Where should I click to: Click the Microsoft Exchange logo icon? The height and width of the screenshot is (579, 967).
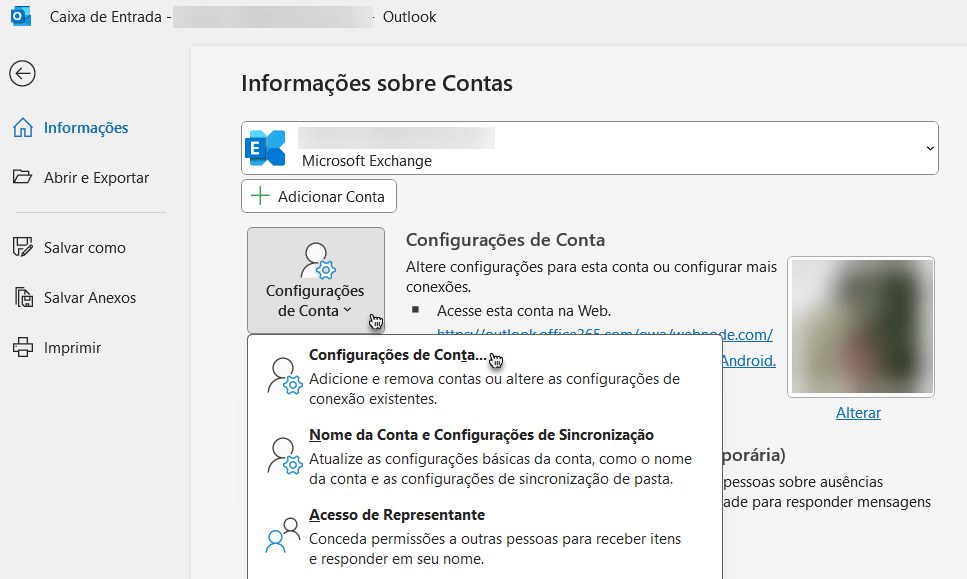pyautogui.click(x=265, y=148)
